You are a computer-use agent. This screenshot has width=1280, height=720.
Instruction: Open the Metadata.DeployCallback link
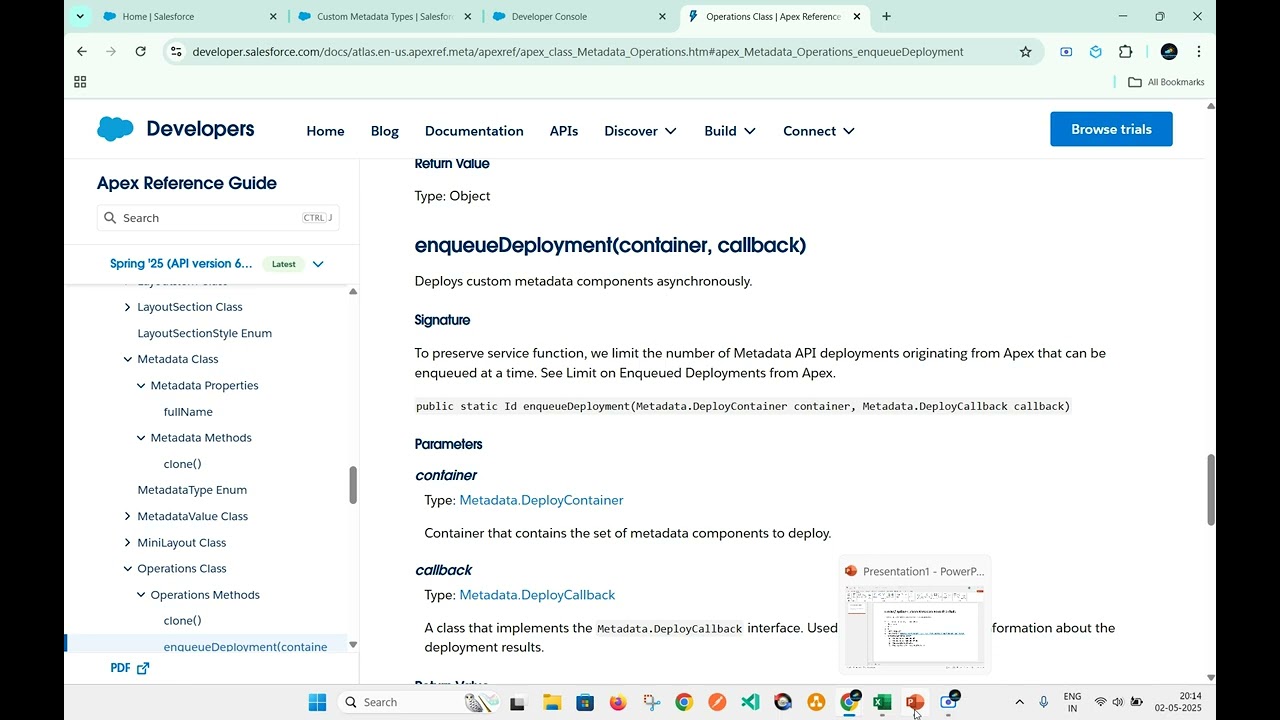click(x=537, y=595)
